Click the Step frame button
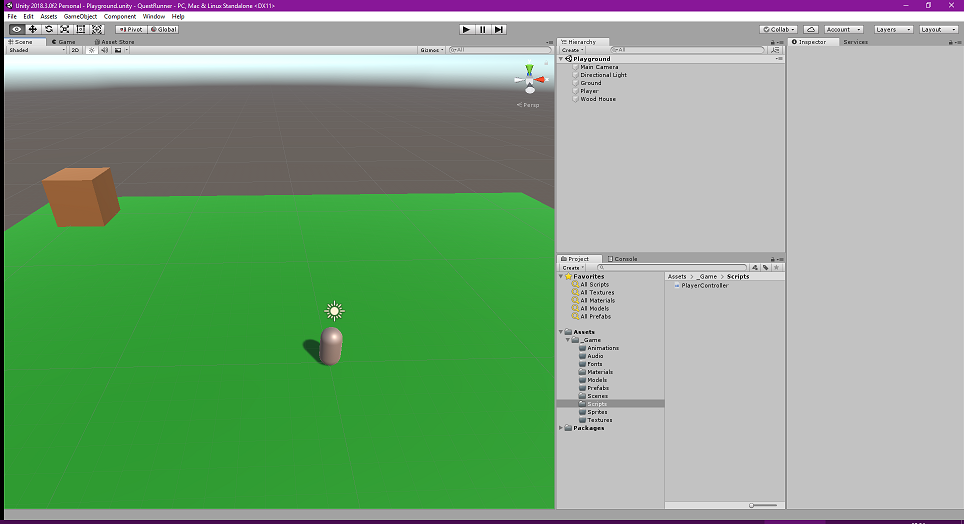 coord(499,29)
